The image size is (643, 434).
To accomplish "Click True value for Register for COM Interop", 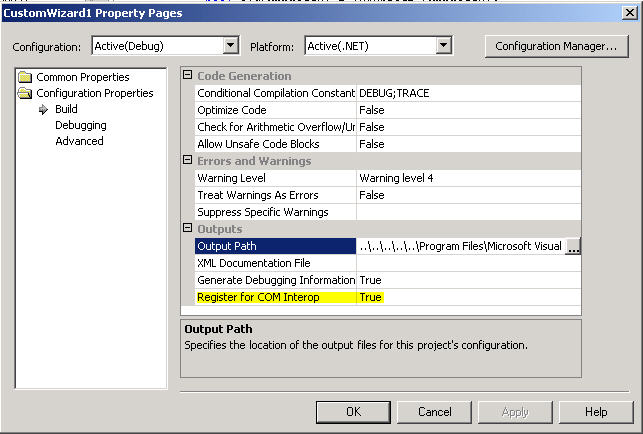I will 469,297.
